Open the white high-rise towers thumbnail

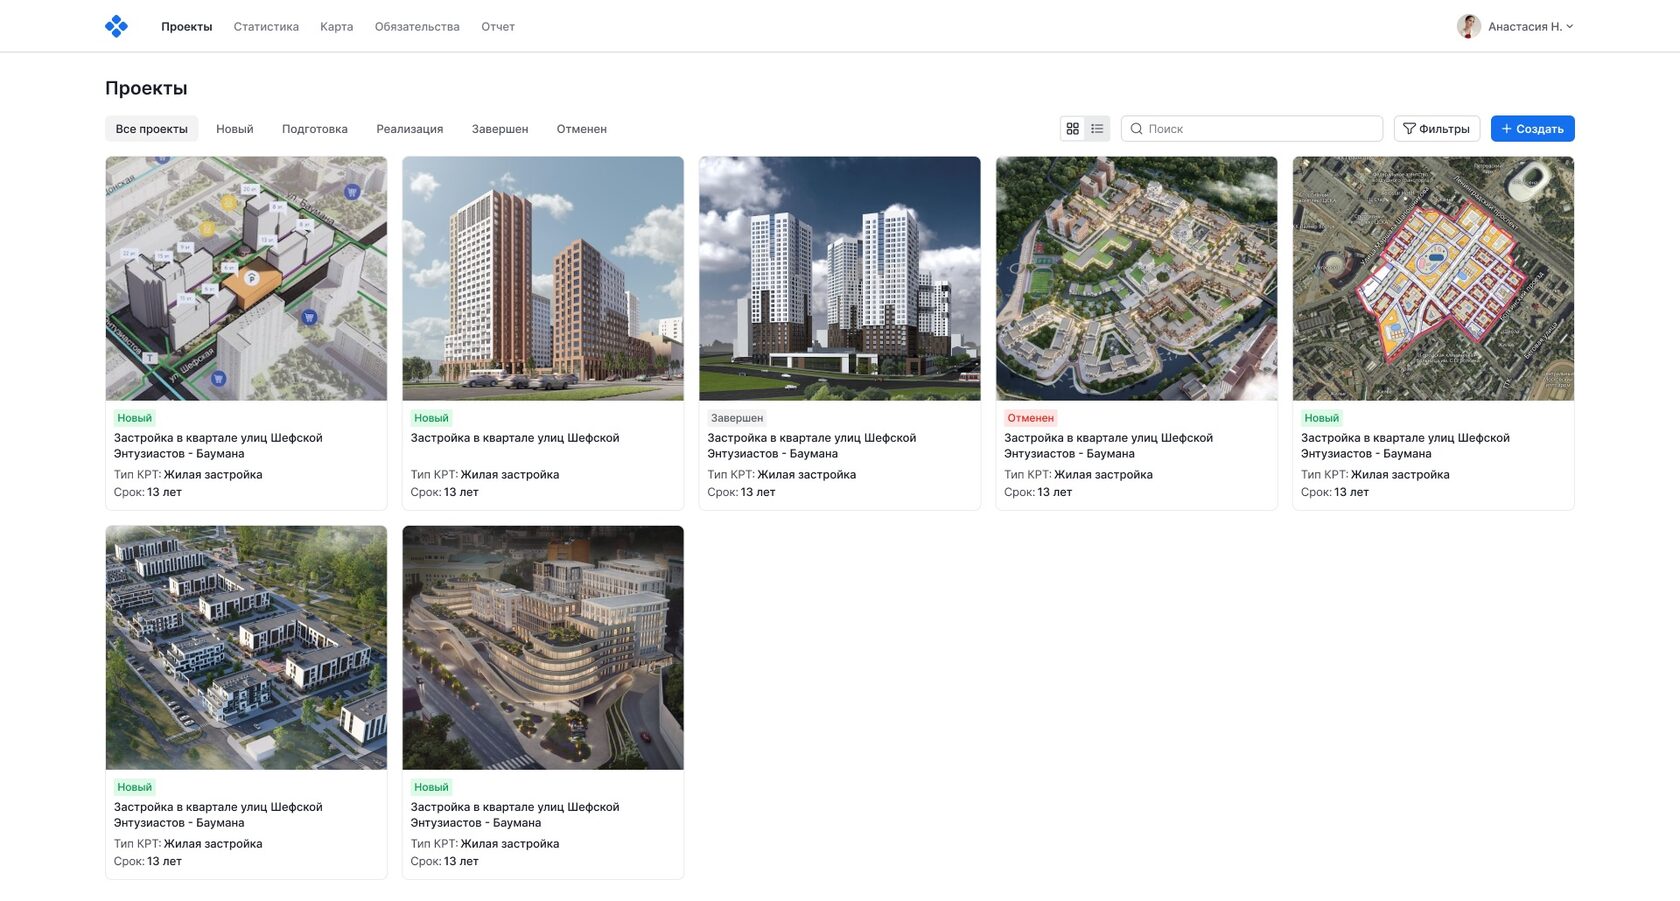point(840,278)
